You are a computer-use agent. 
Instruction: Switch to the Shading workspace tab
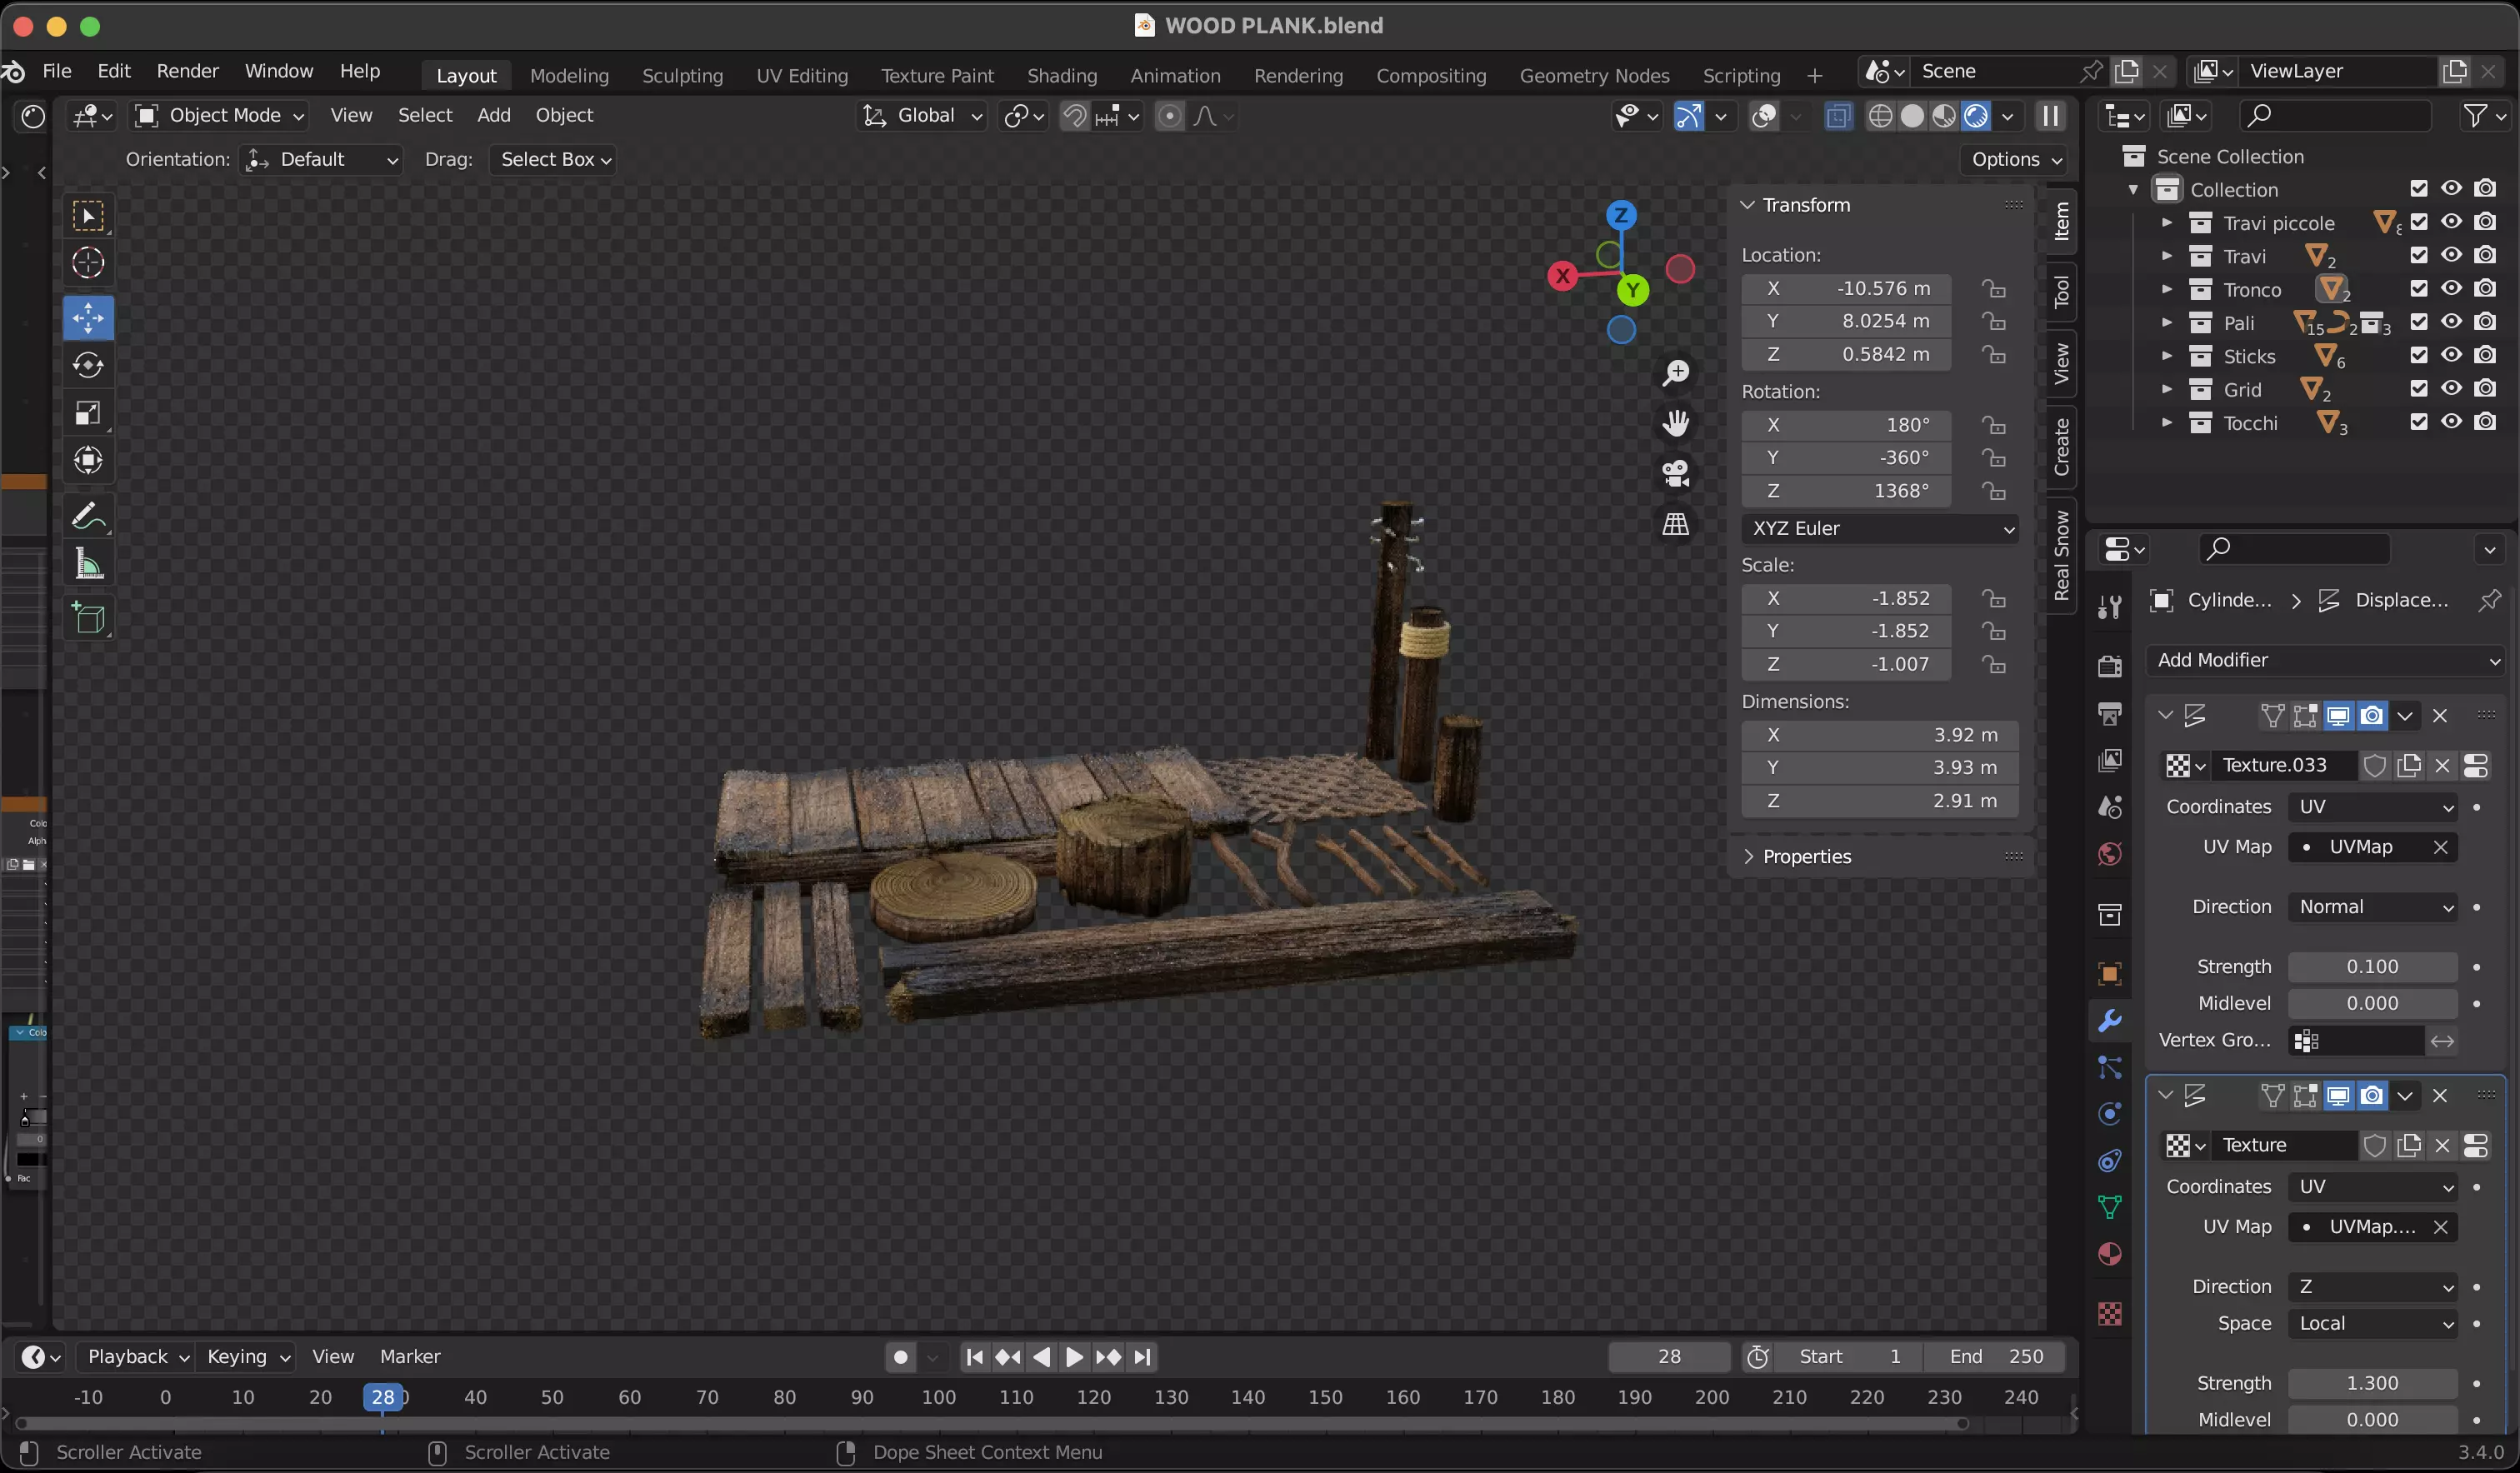[1061, 75]
